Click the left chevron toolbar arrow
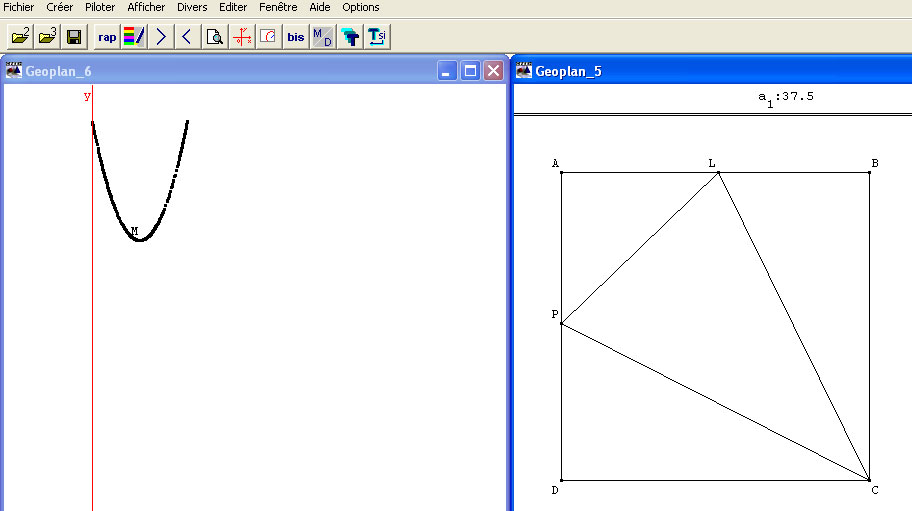912x511 pixels. [x=187, y=37]
